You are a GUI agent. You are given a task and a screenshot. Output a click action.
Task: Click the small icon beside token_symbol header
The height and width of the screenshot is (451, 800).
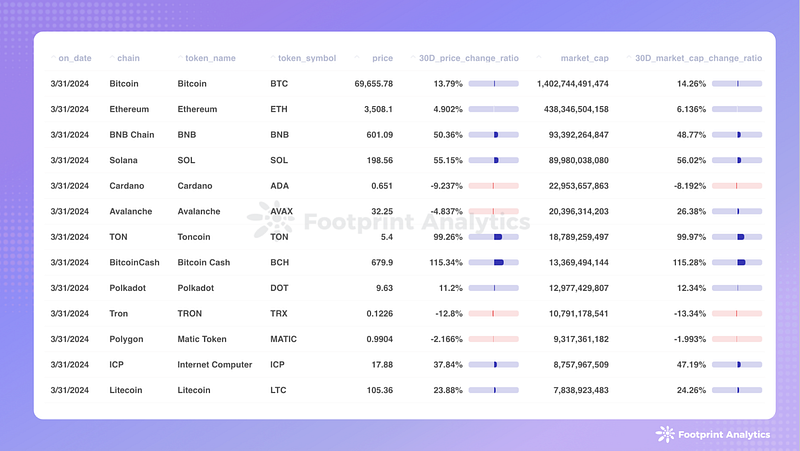point(273,58)
